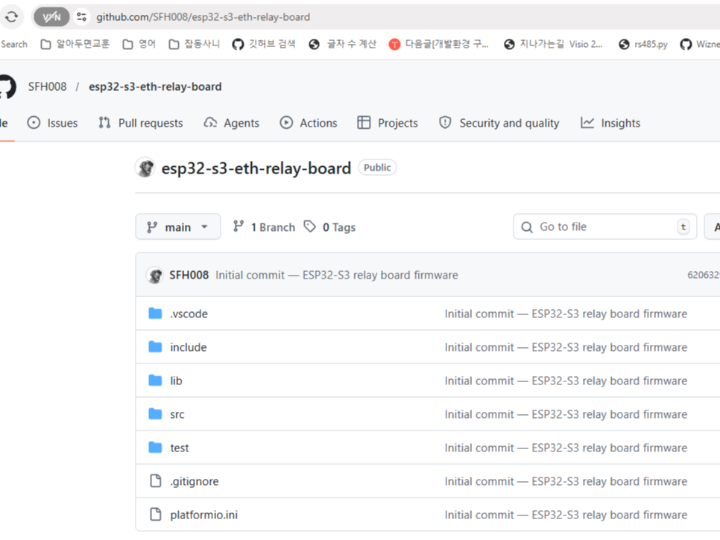720x540 pixels.
Task: Open site information icon in address bar
Action: tap(82, 17)
